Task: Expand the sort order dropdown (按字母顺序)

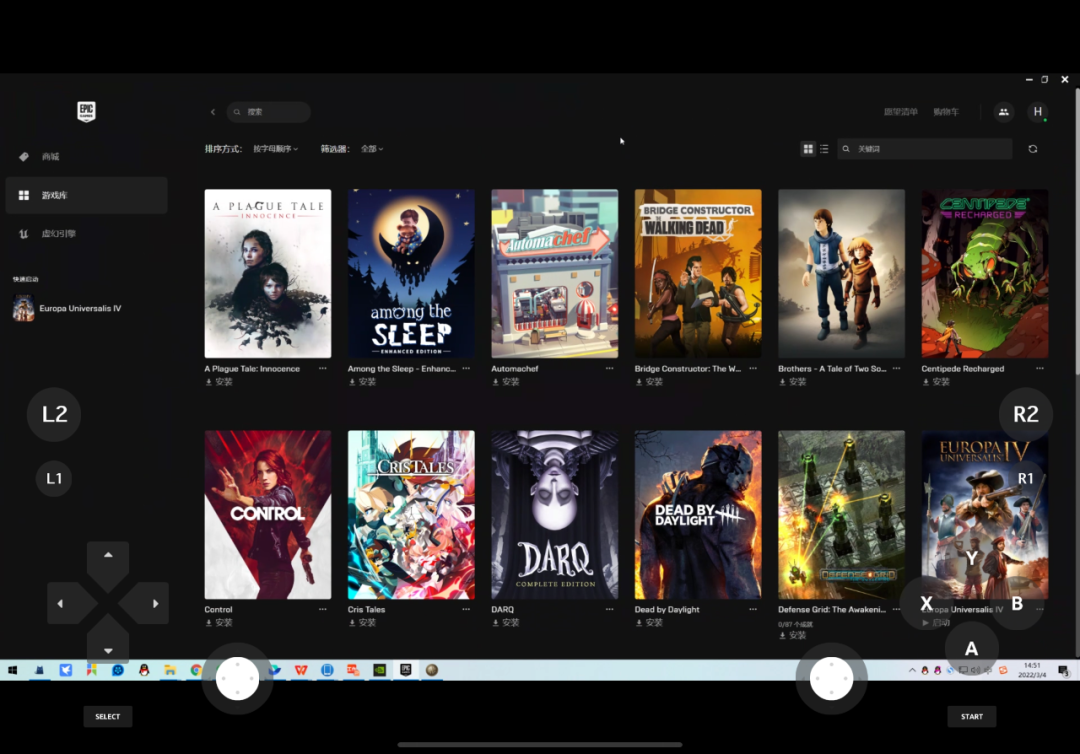Action: 276,149
